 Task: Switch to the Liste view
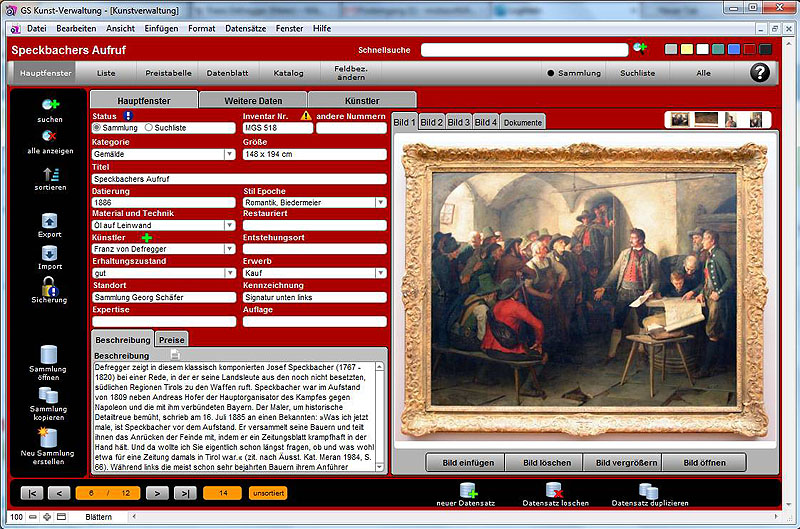point(106,73)
